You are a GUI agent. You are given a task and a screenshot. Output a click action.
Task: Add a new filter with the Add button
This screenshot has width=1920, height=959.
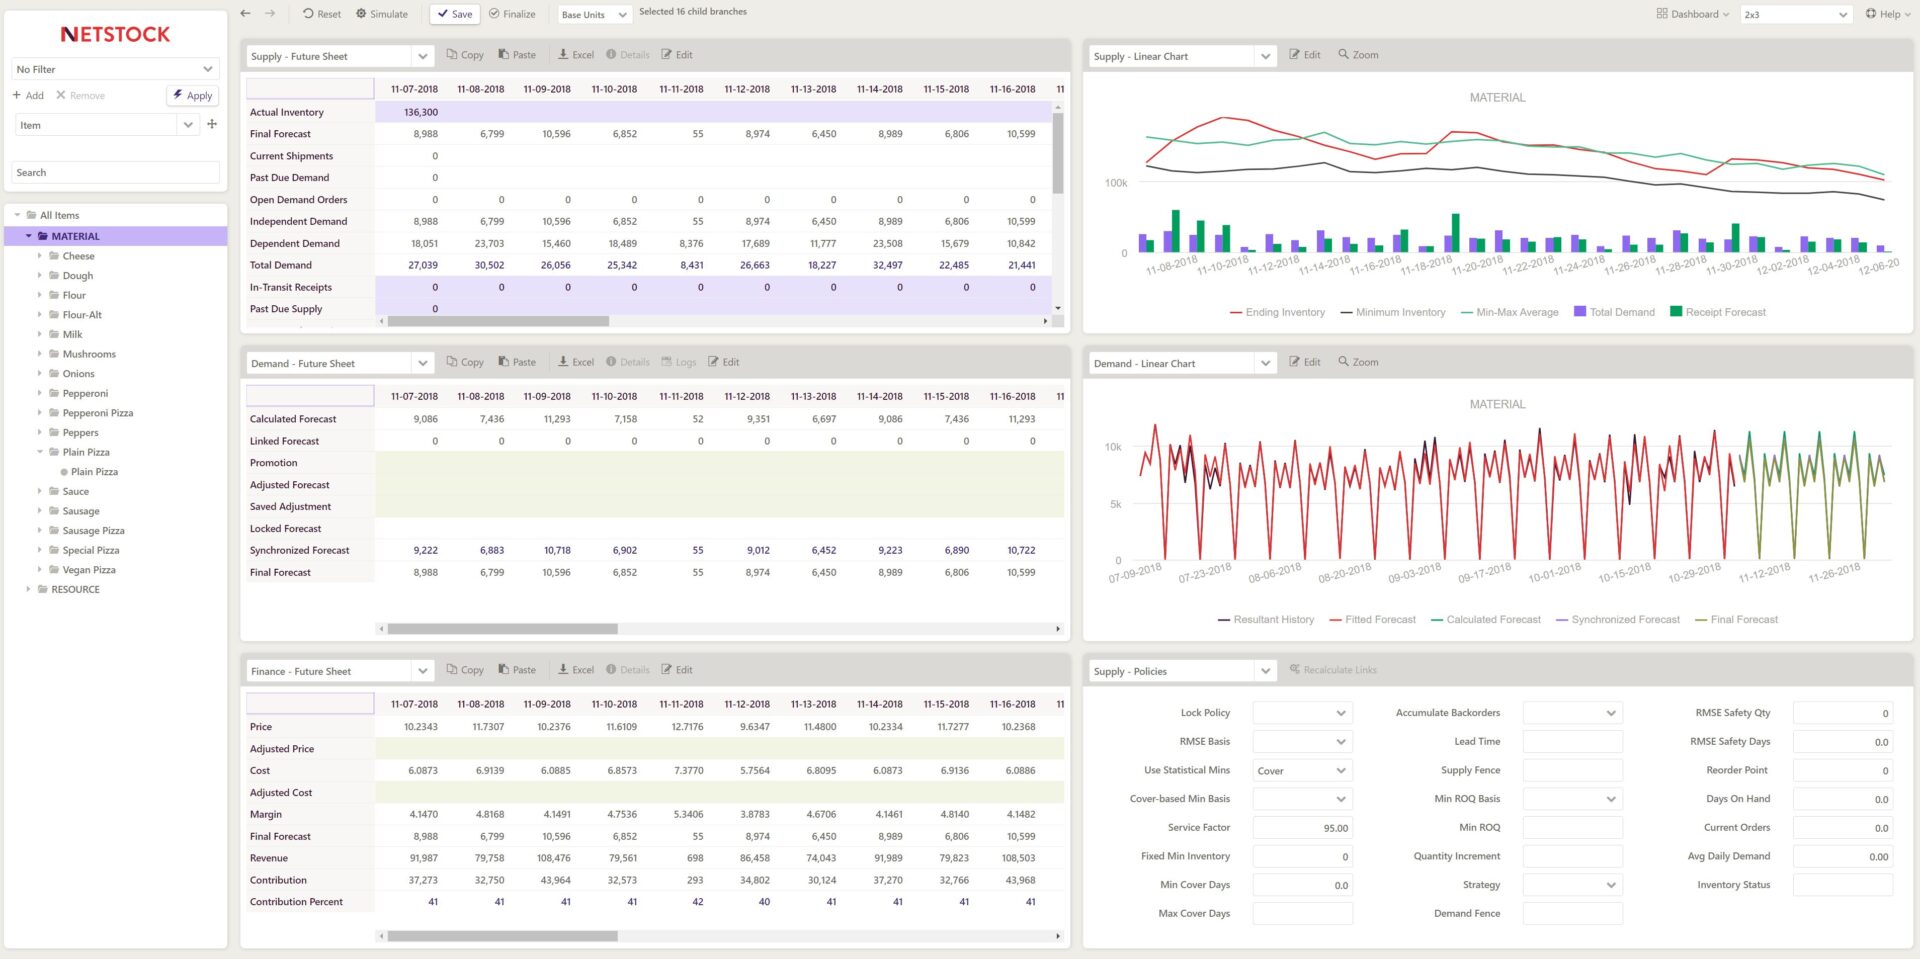pyautogui.click(x=28, y=95)
